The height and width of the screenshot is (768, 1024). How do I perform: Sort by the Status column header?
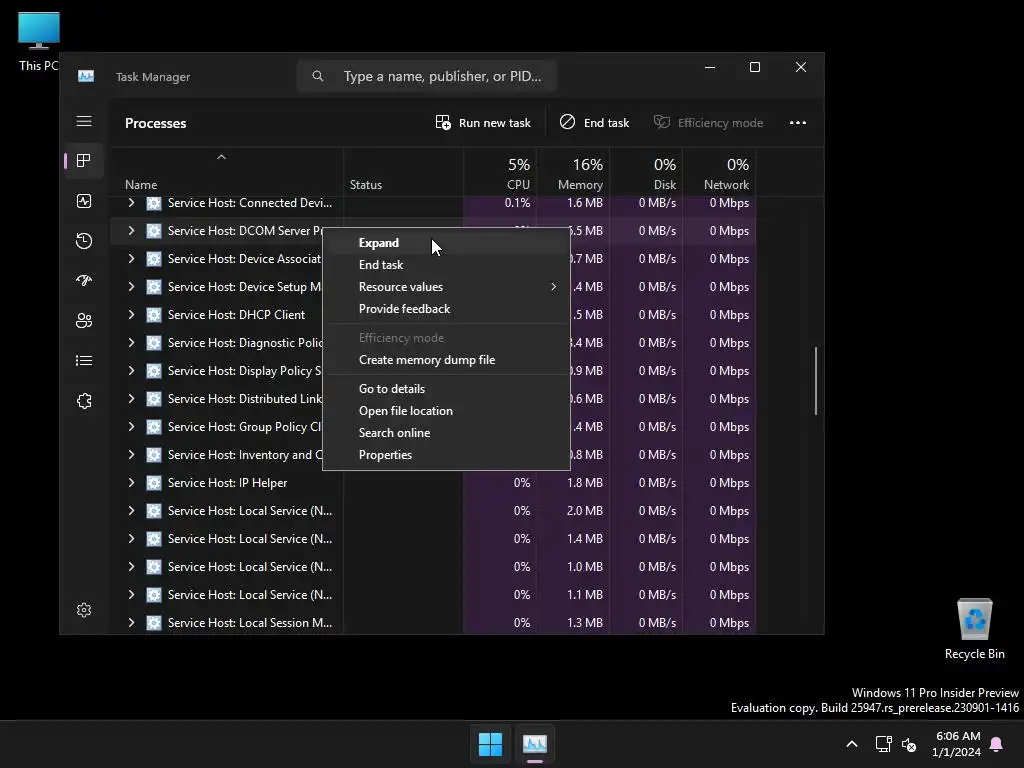pos(403,172)
